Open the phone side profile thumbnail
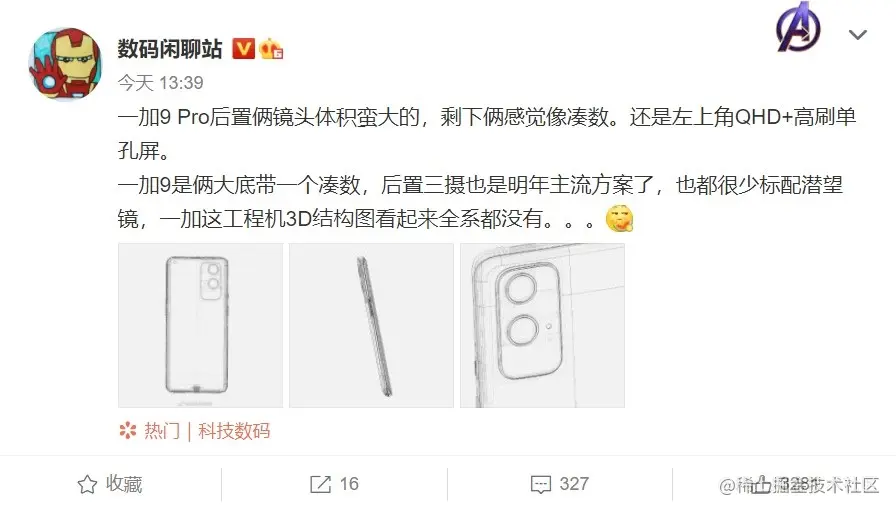The image size is (896, 512). pos(371,325)
